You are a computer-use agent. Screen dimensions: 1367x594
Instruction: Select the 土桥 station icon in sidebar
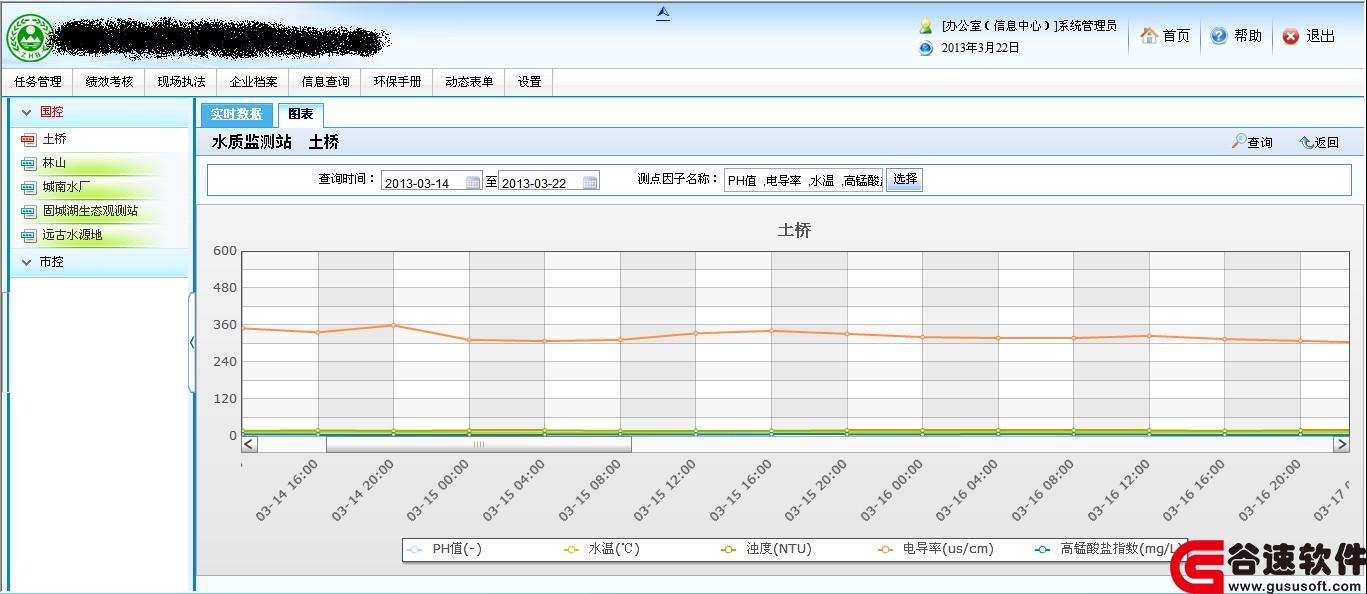pos(28,140)
